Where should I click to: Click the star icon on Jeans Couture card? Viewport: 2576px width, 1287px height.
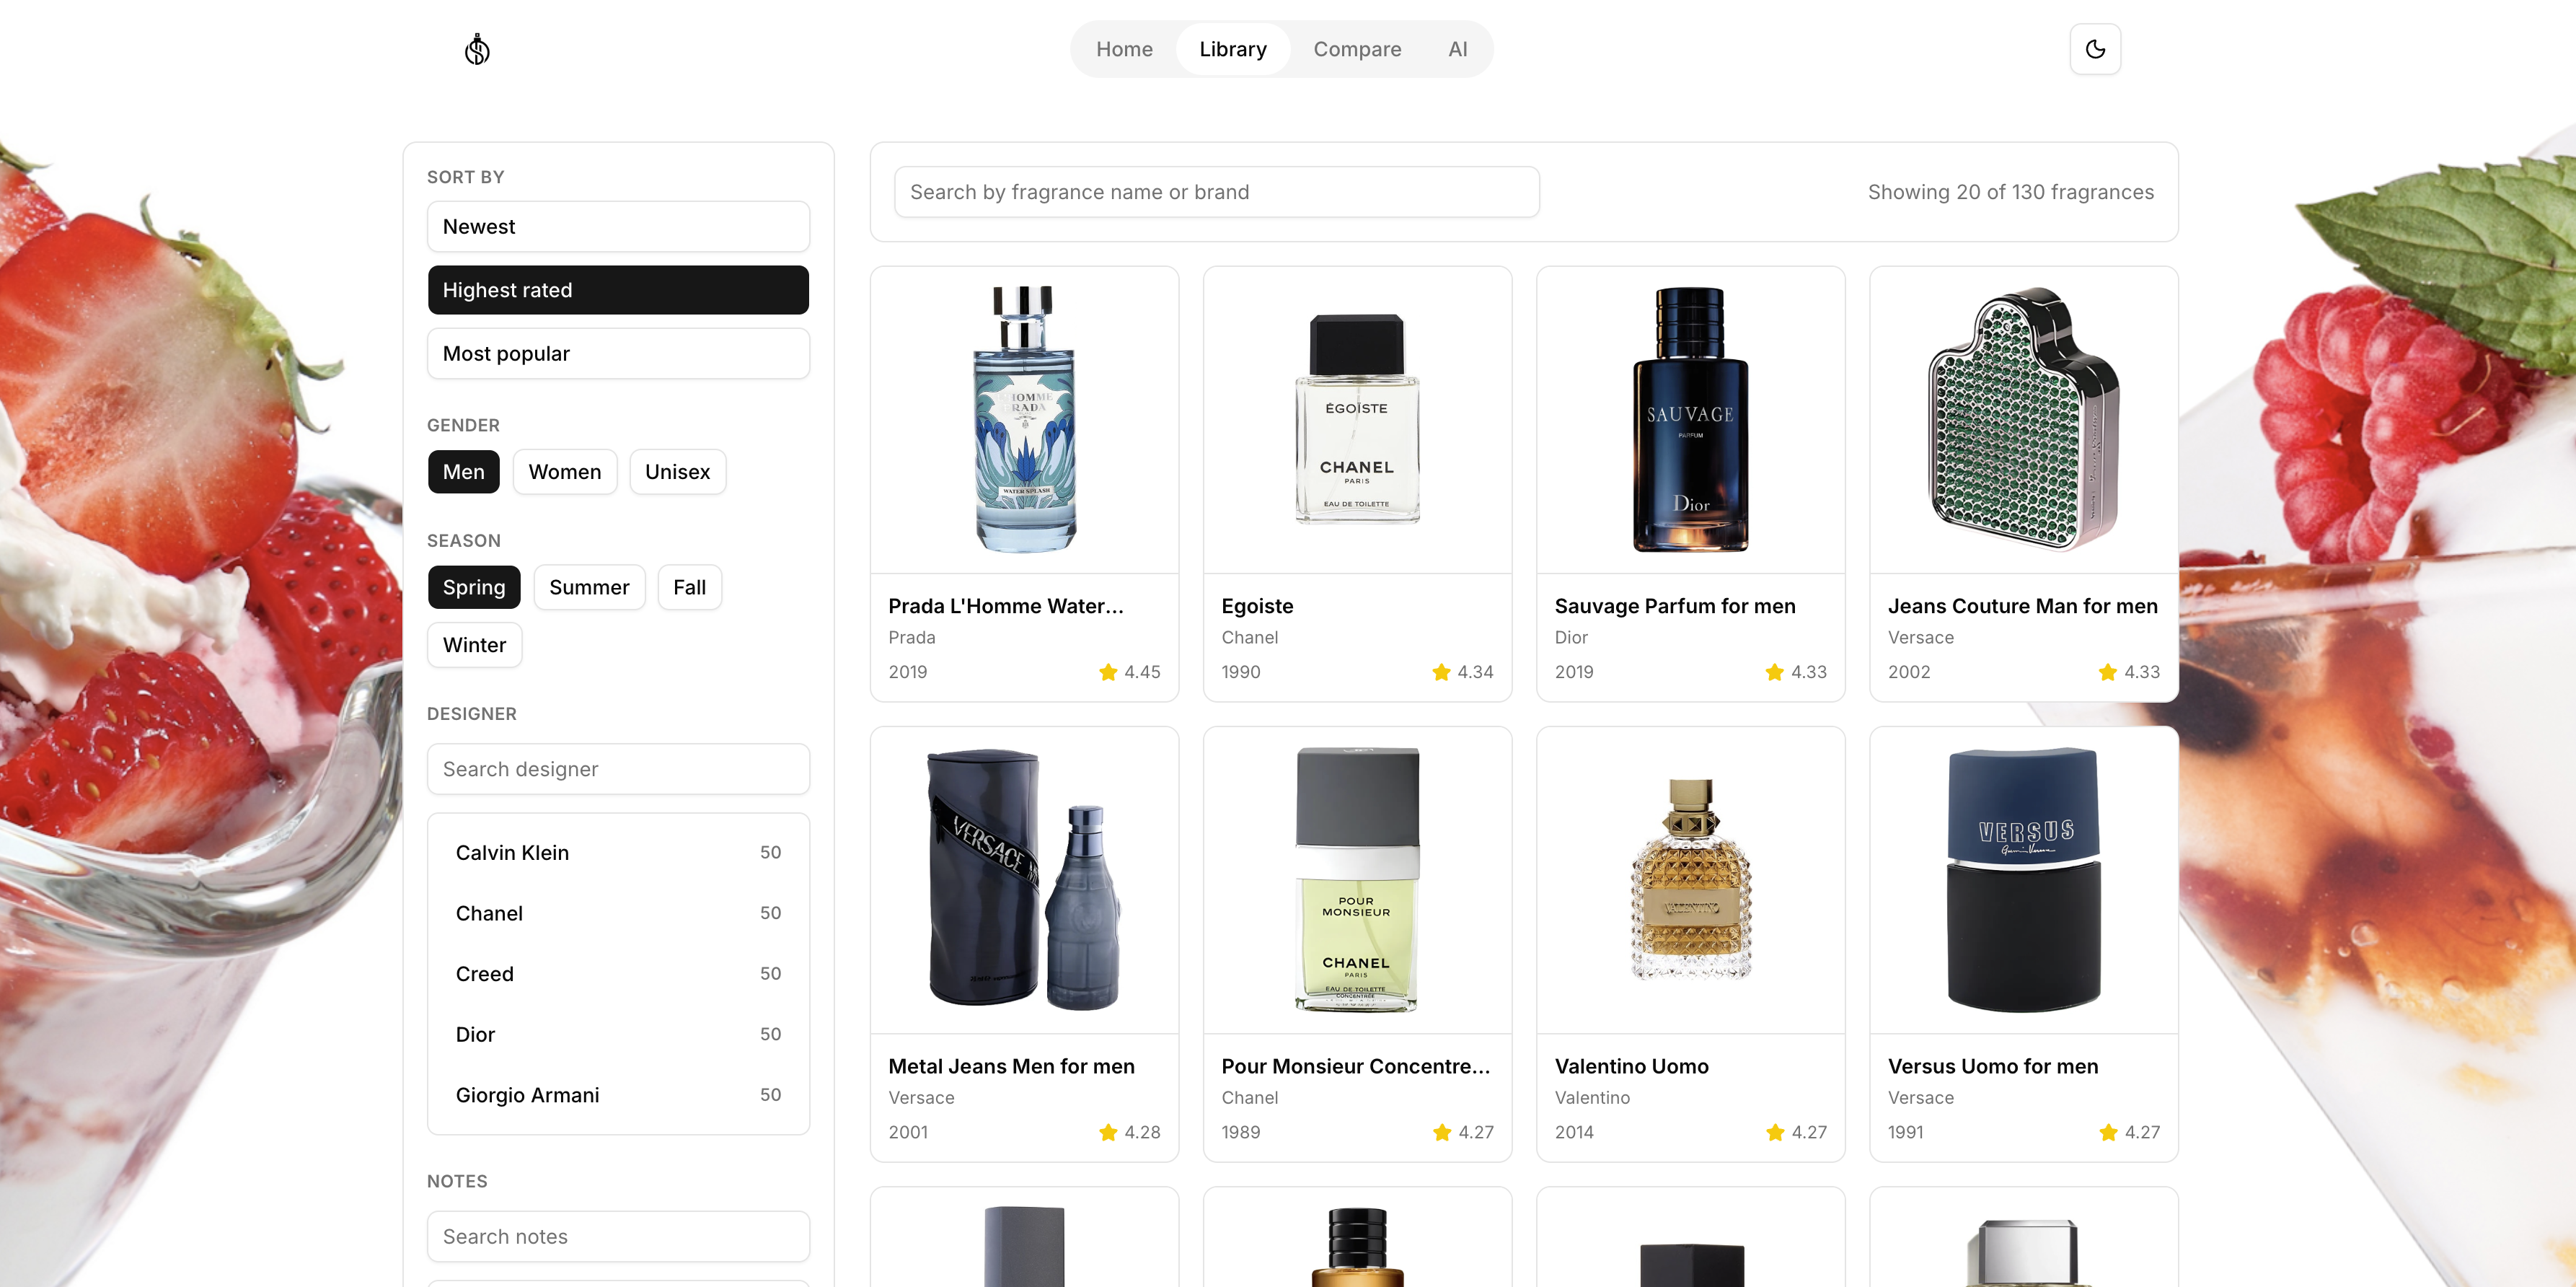[2108, 672]
